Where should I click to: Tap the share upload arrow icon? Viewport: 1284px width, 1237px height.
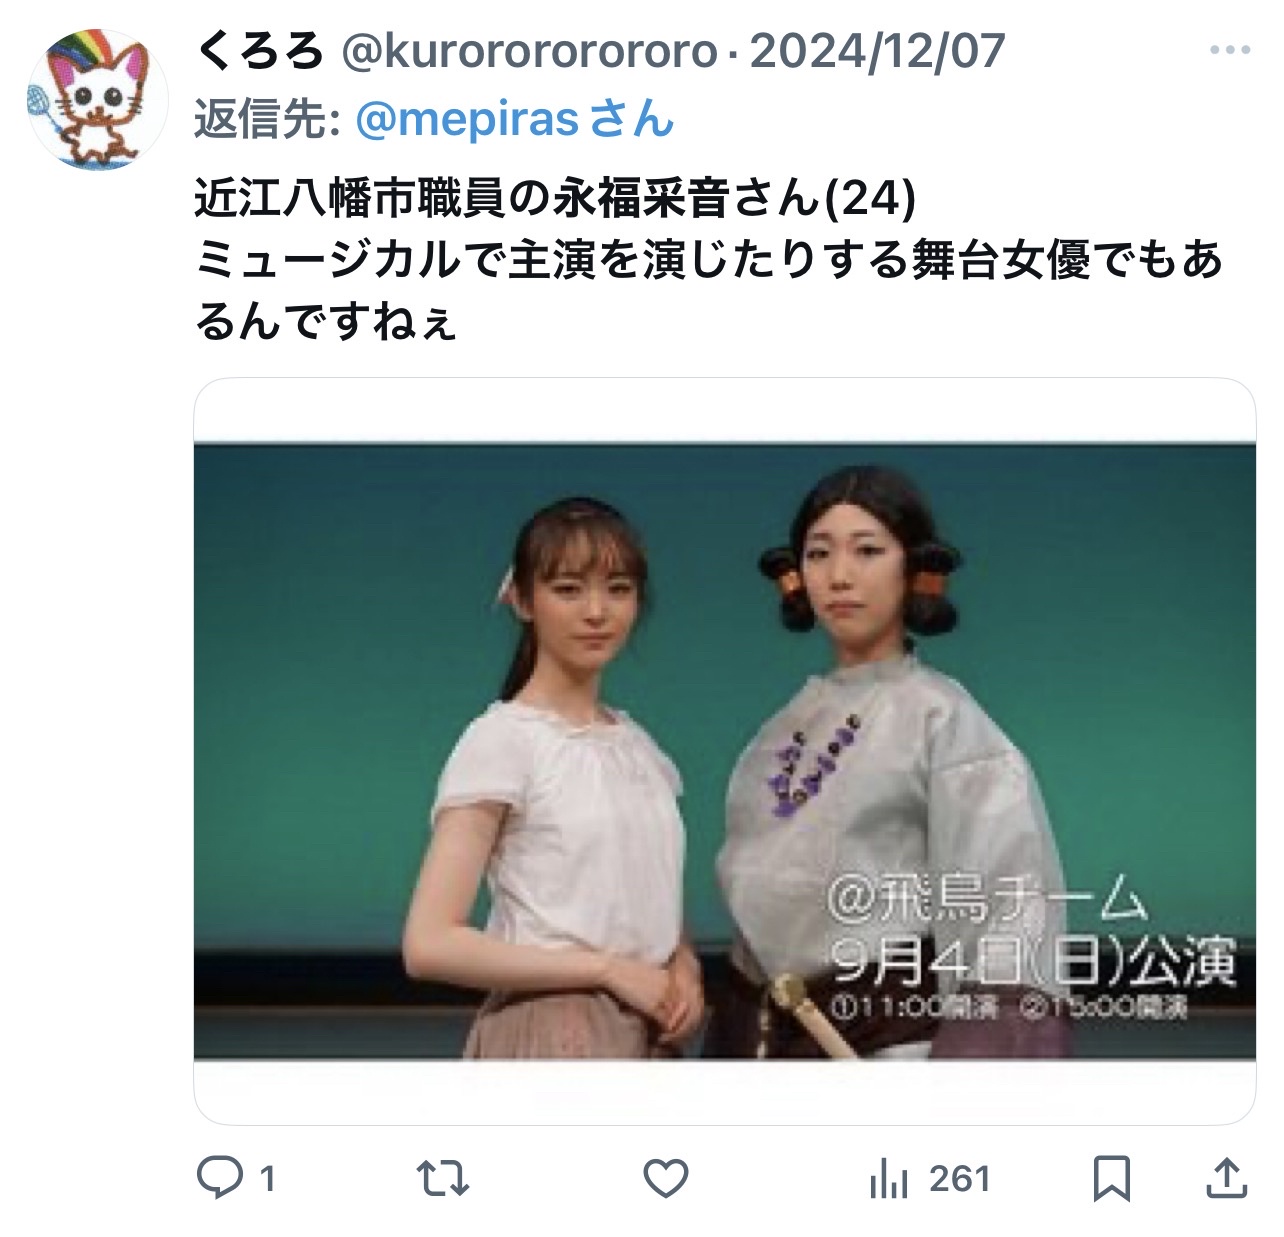point(1226,1178)
